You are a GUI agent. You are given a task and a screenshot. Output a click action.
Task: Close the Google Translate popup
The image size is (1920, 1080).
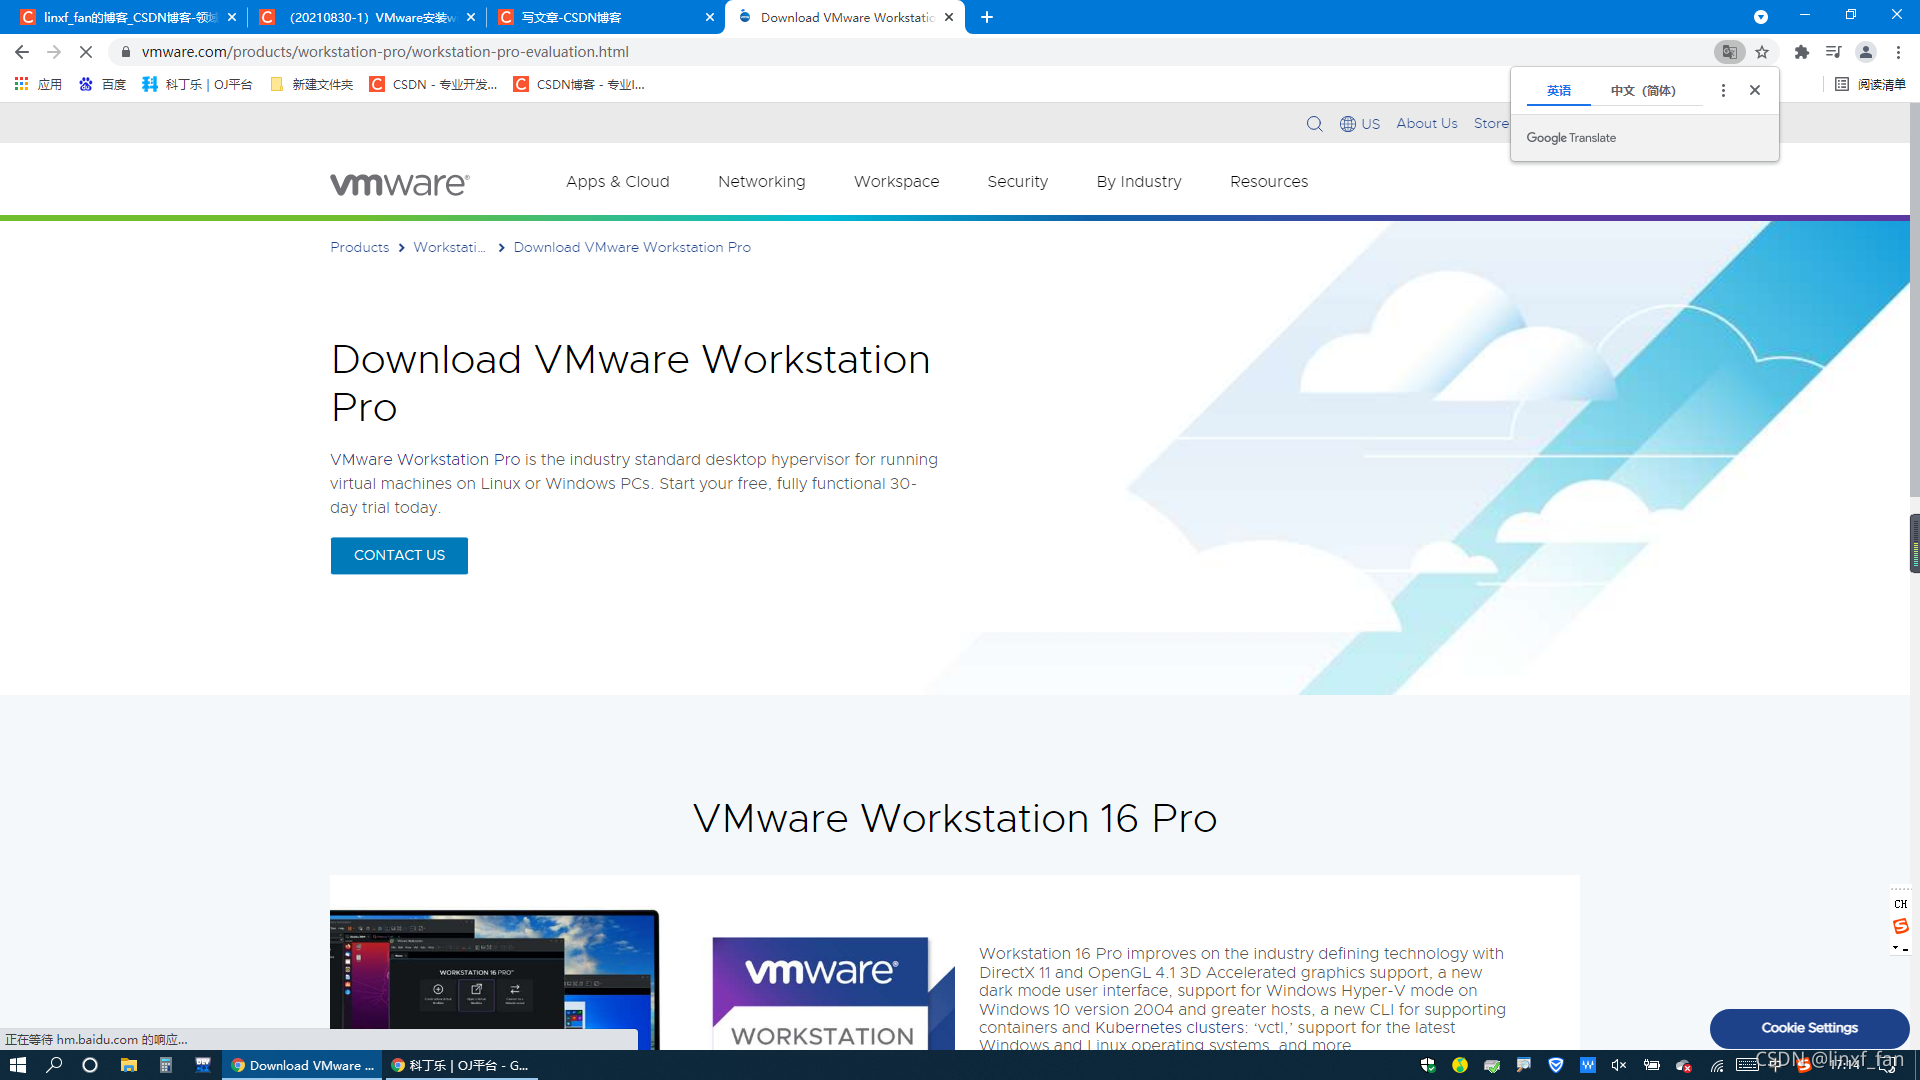[1754, 90]
